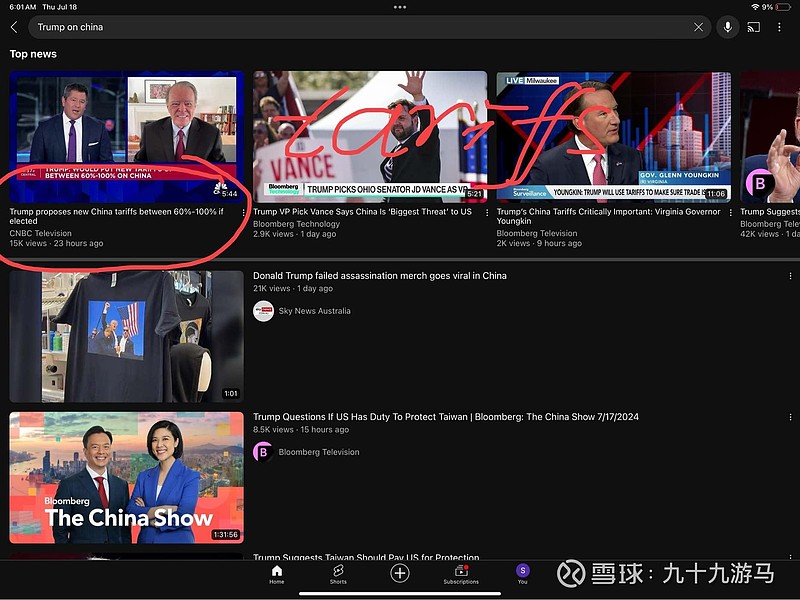Start voice search with microphone icon

click(728, 27)
